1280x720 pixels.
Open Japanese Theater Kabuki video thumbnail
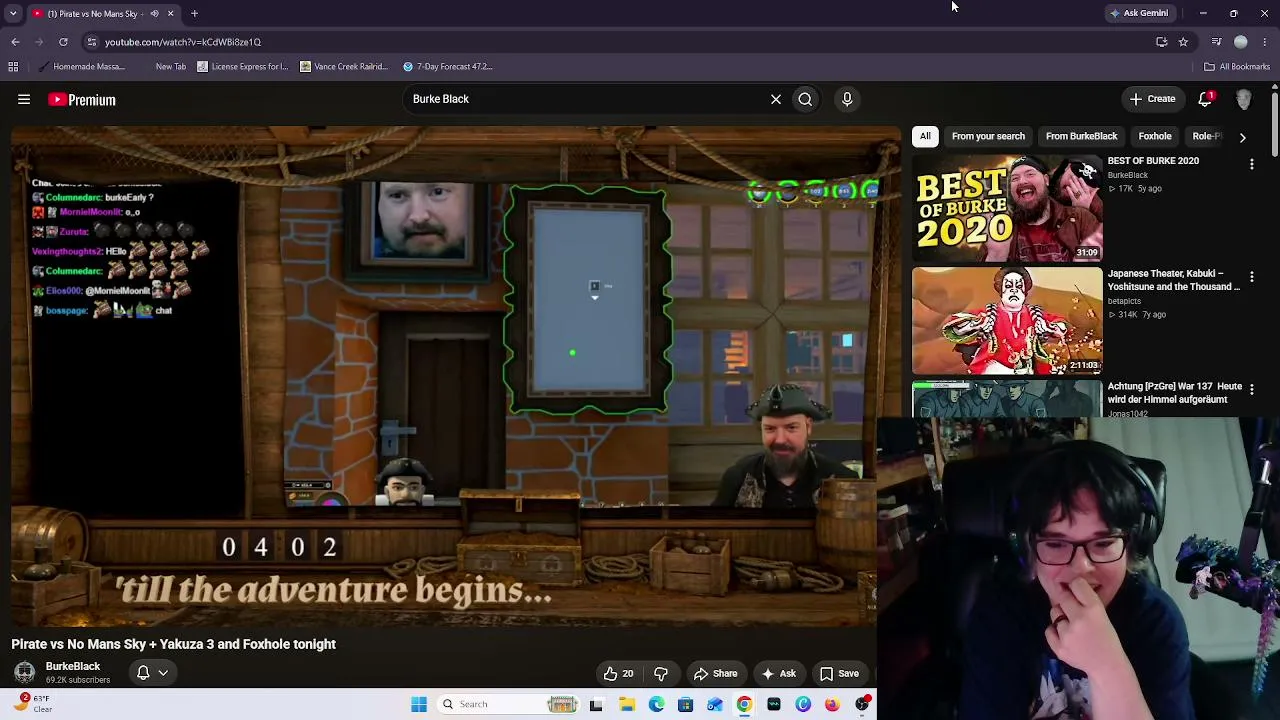tap(1007, 320)
